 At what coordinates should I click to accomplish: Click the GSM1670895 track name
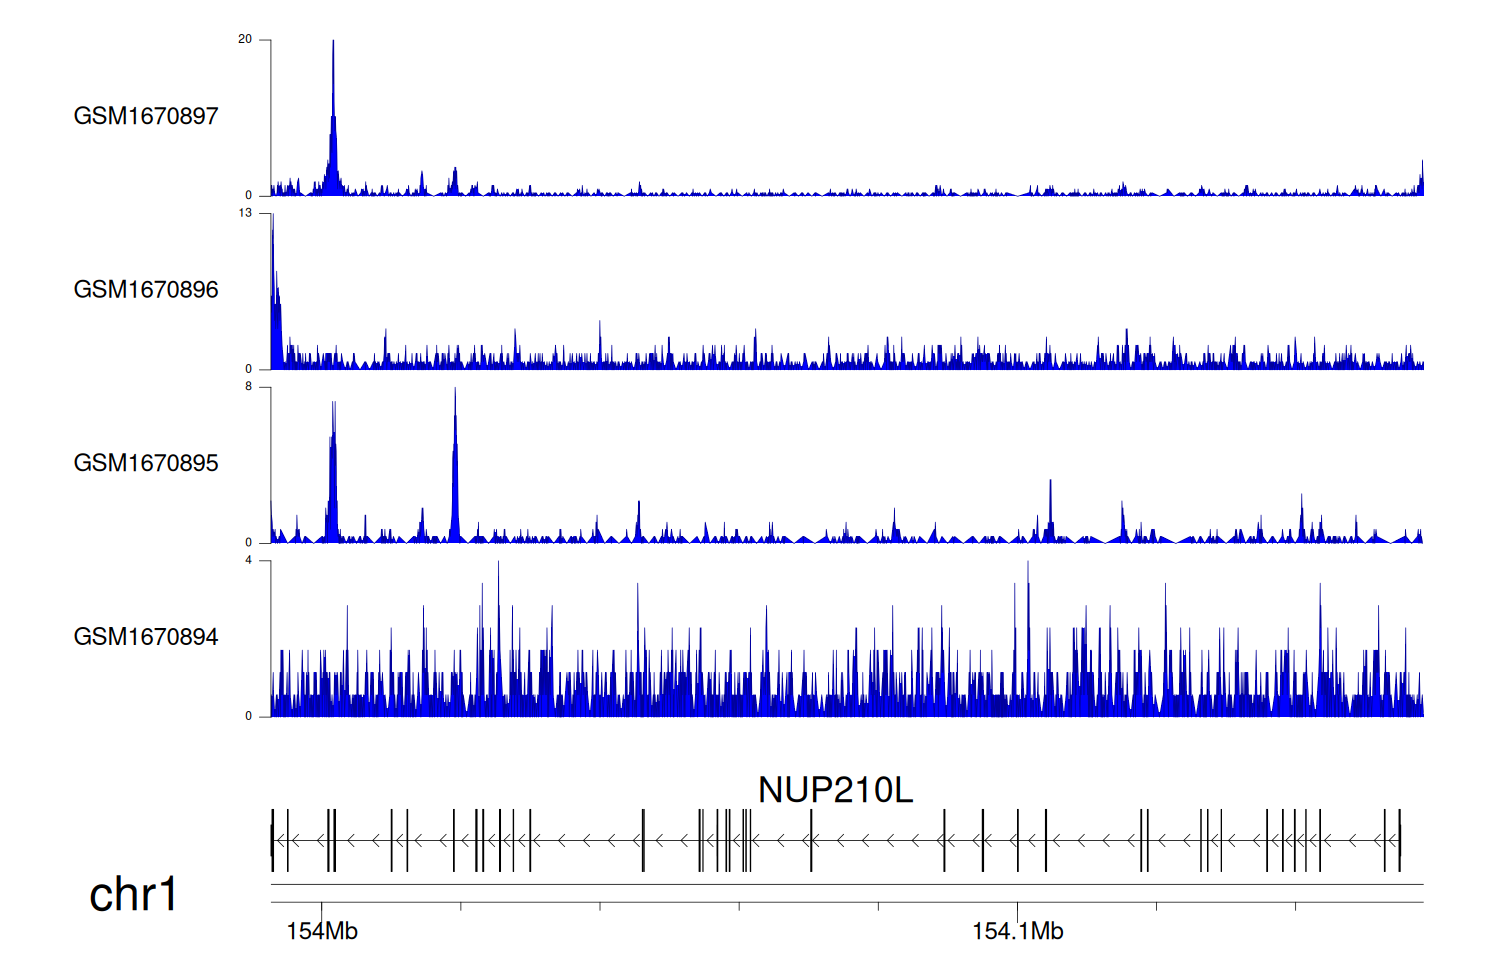(146, 463)
